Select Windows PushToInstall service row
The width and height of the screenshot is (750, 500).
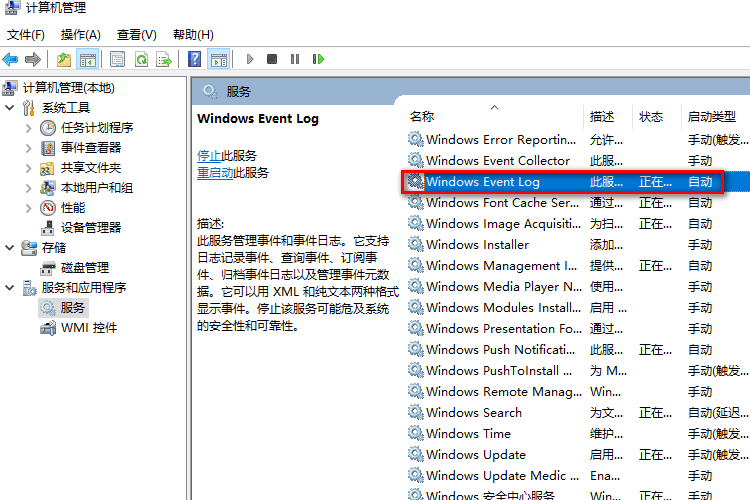(577, 371)
